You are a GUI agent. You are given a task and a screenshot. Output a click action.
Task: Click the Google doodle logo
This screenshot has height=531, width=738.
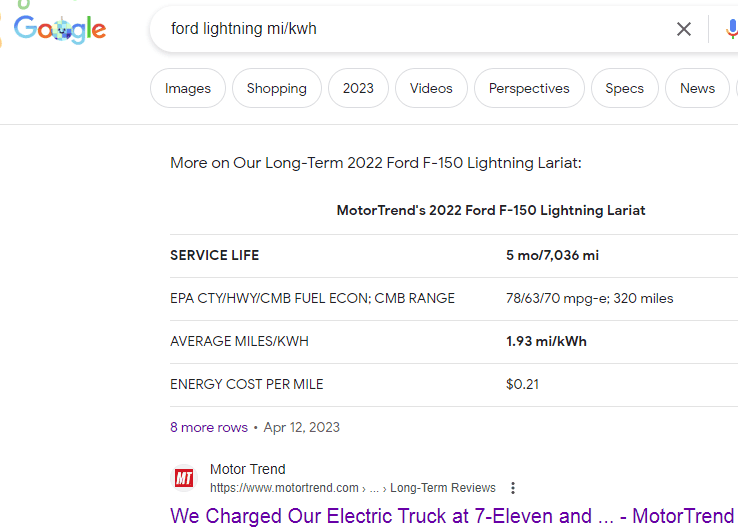(60, 29)
